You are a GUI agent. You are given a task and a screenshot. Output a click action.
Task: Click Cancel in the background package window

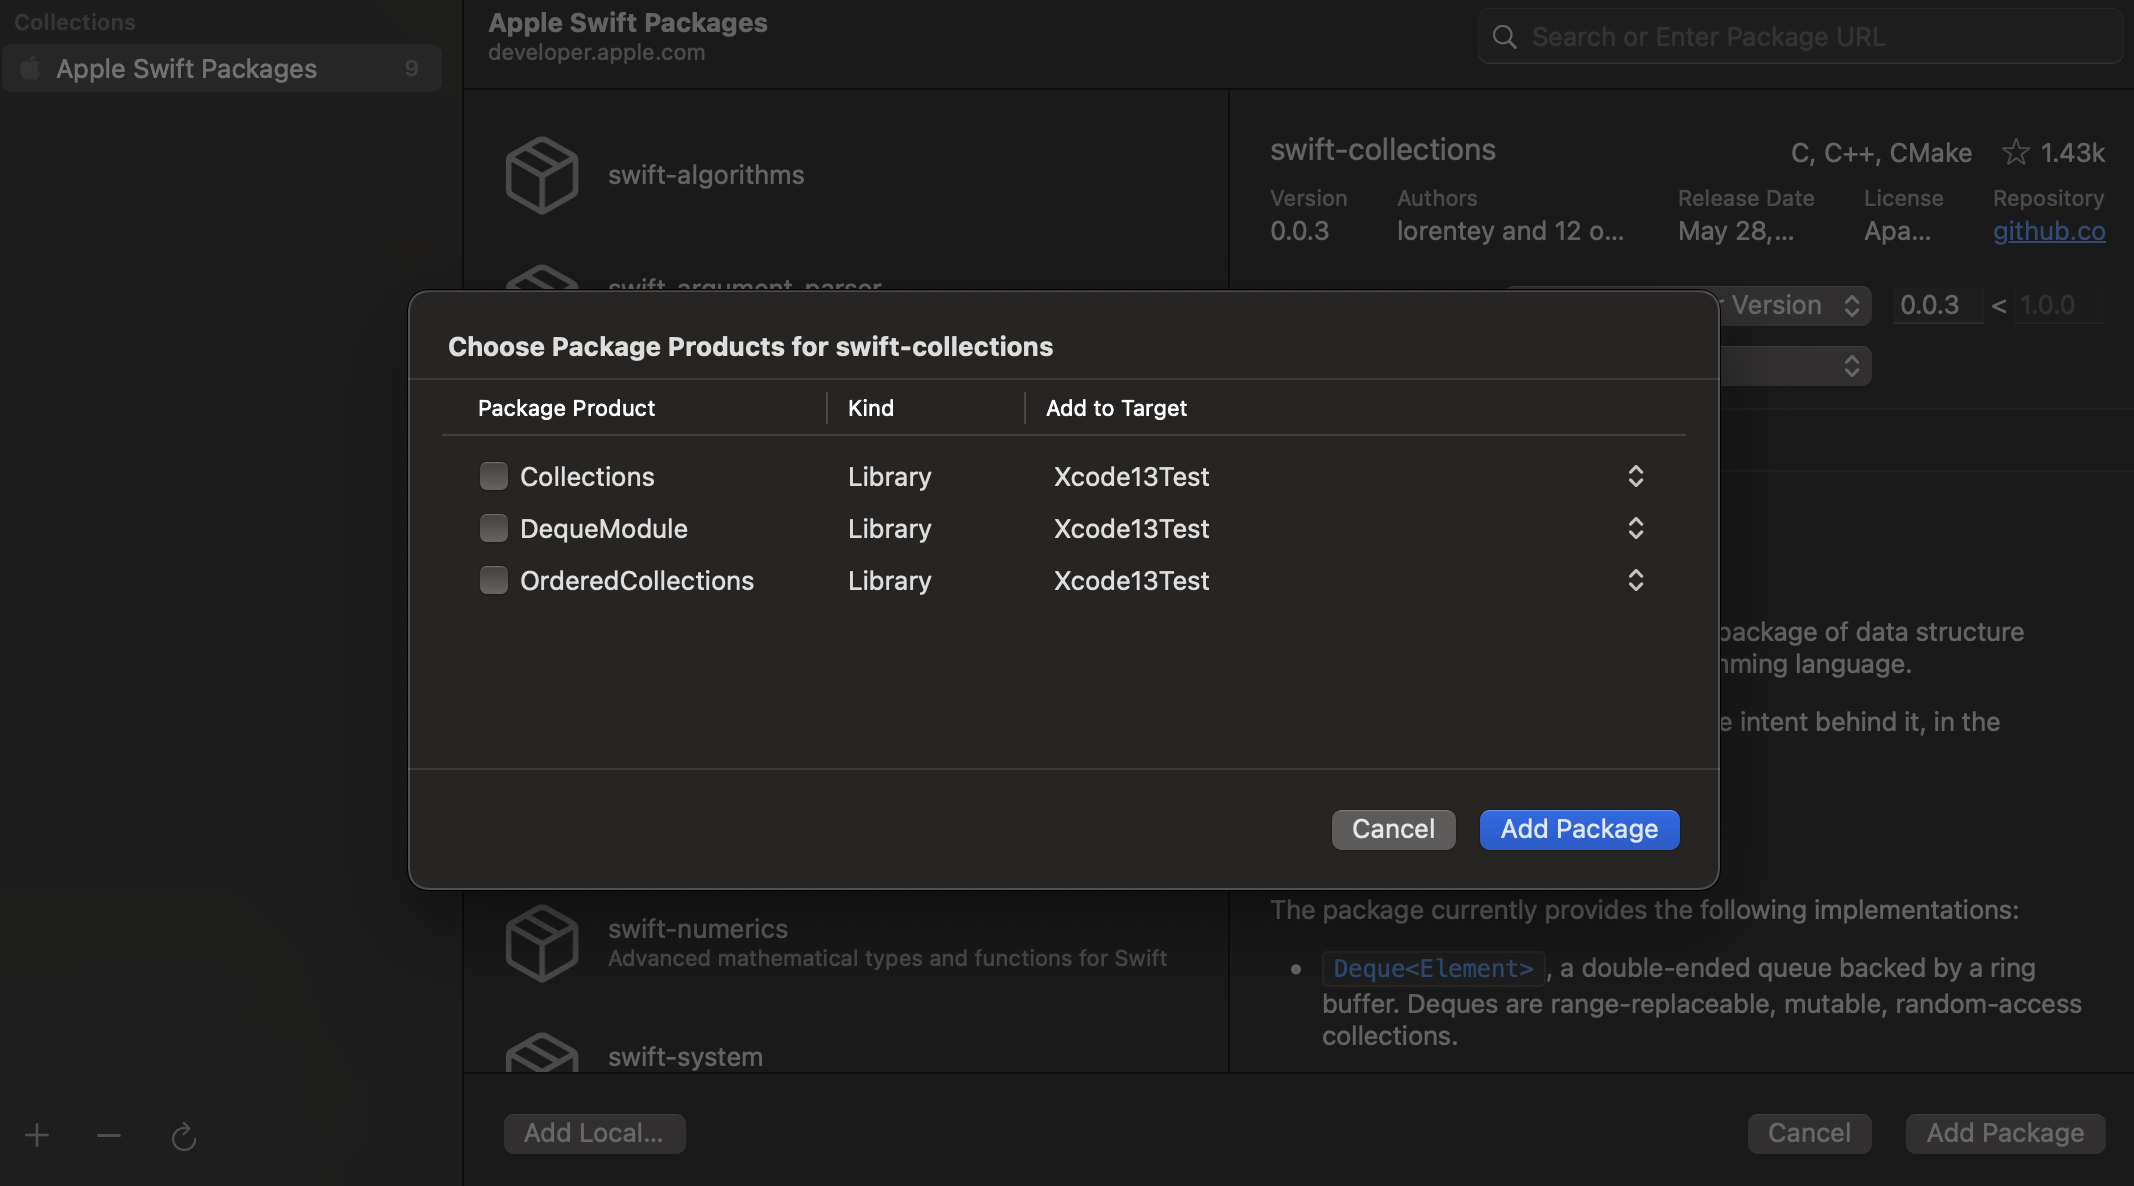1809,1133
